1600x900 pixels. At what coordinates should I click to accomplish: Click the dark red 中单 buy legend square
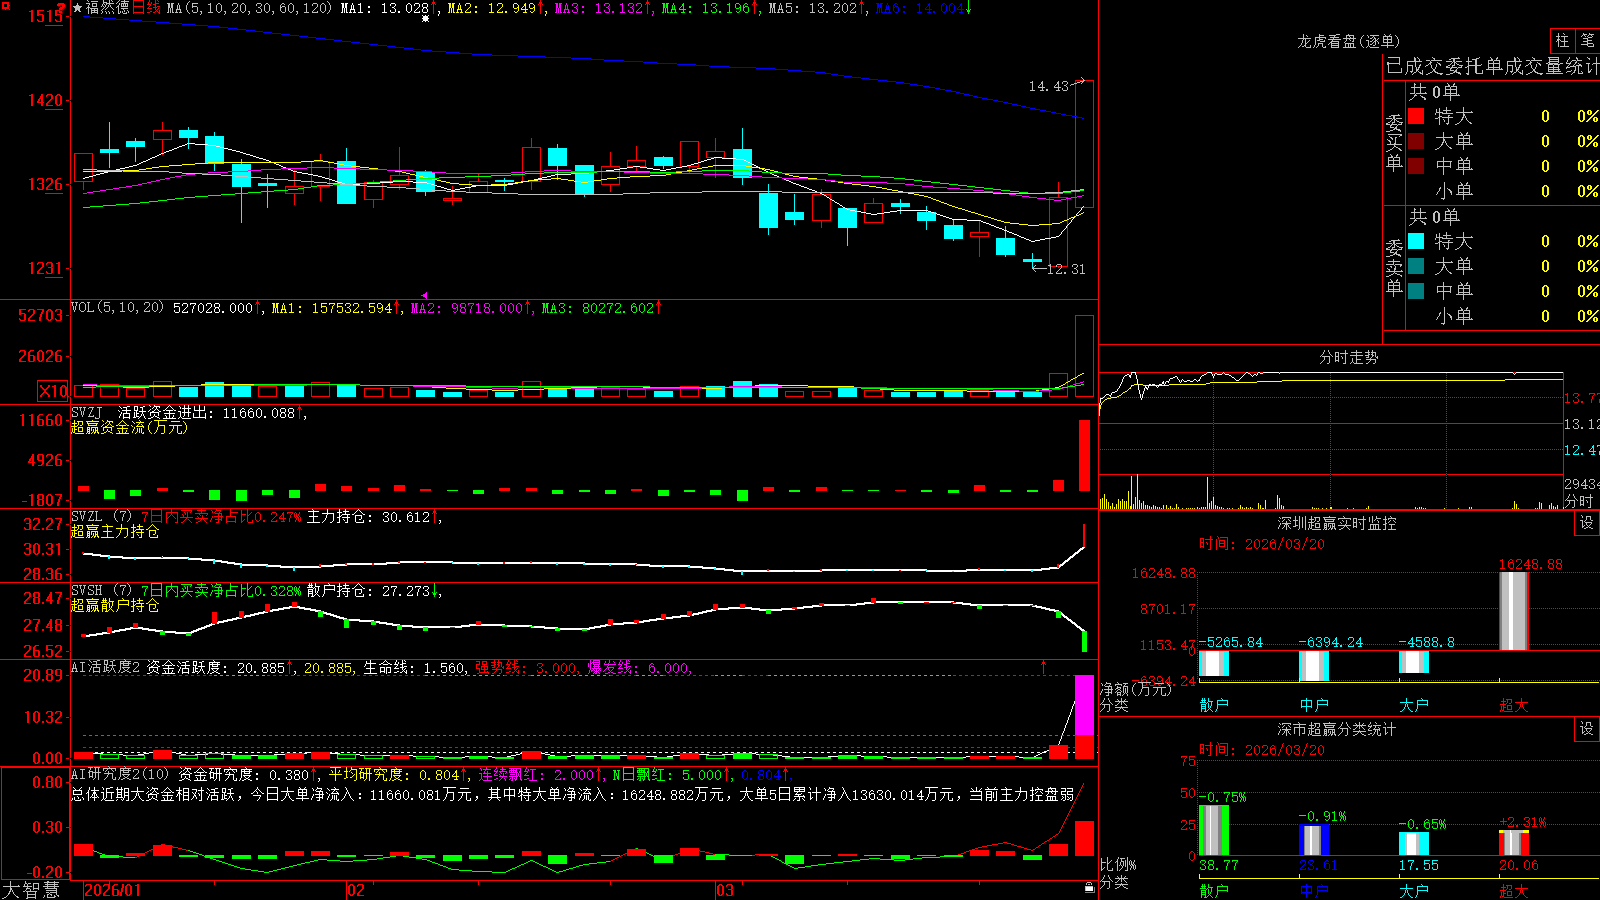[x=1416, y=166]
